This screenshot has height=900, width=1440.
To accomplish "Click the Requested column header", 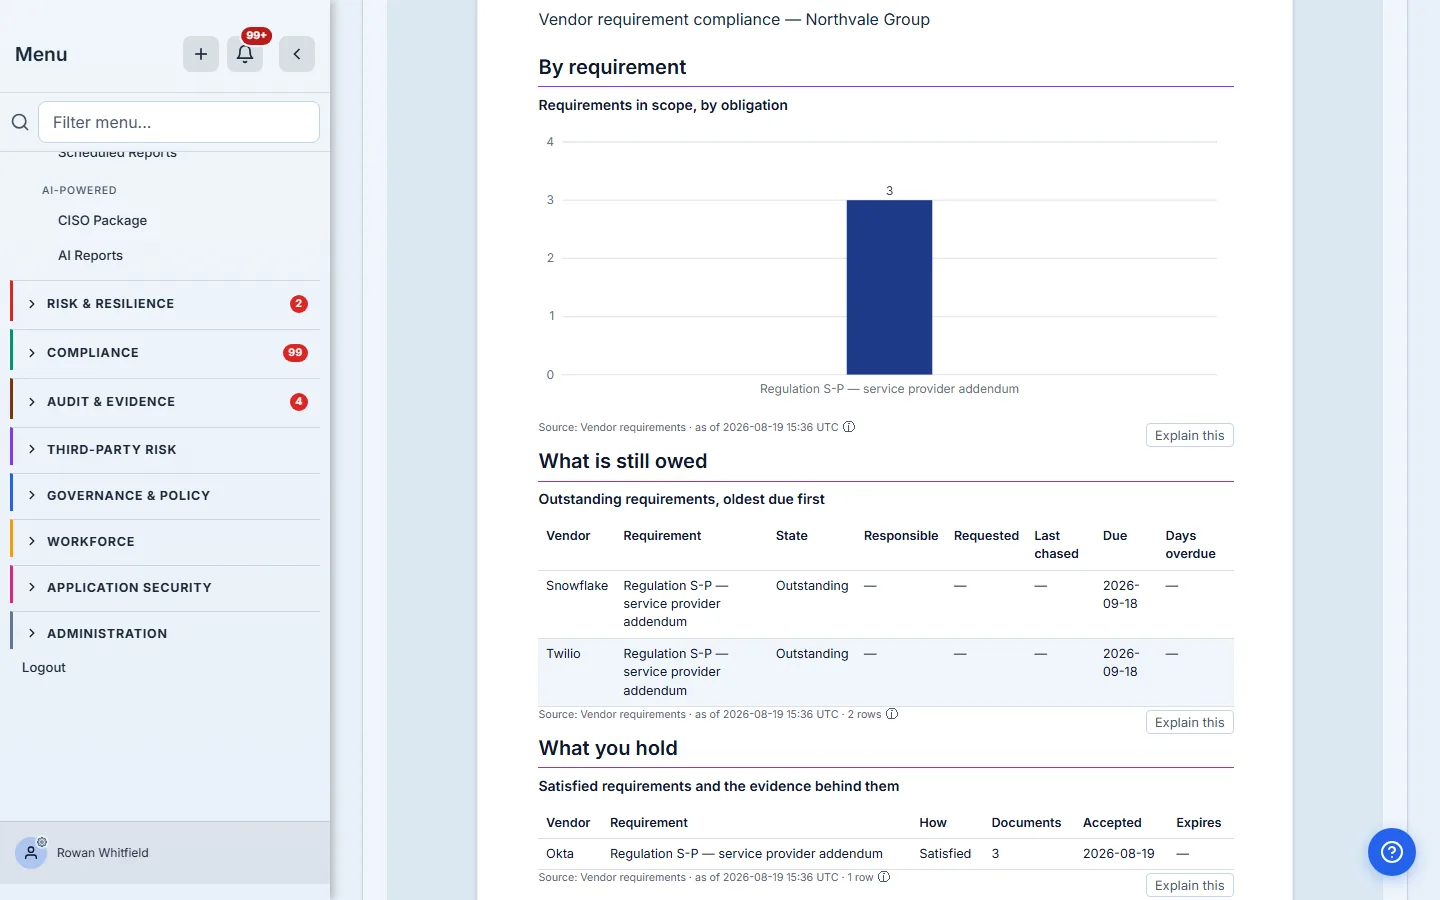I will pos(986,536).
